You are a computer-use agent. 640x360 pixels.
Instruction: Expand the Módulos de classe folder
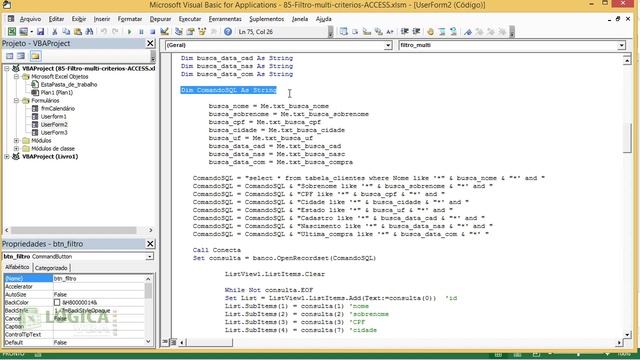16,149
